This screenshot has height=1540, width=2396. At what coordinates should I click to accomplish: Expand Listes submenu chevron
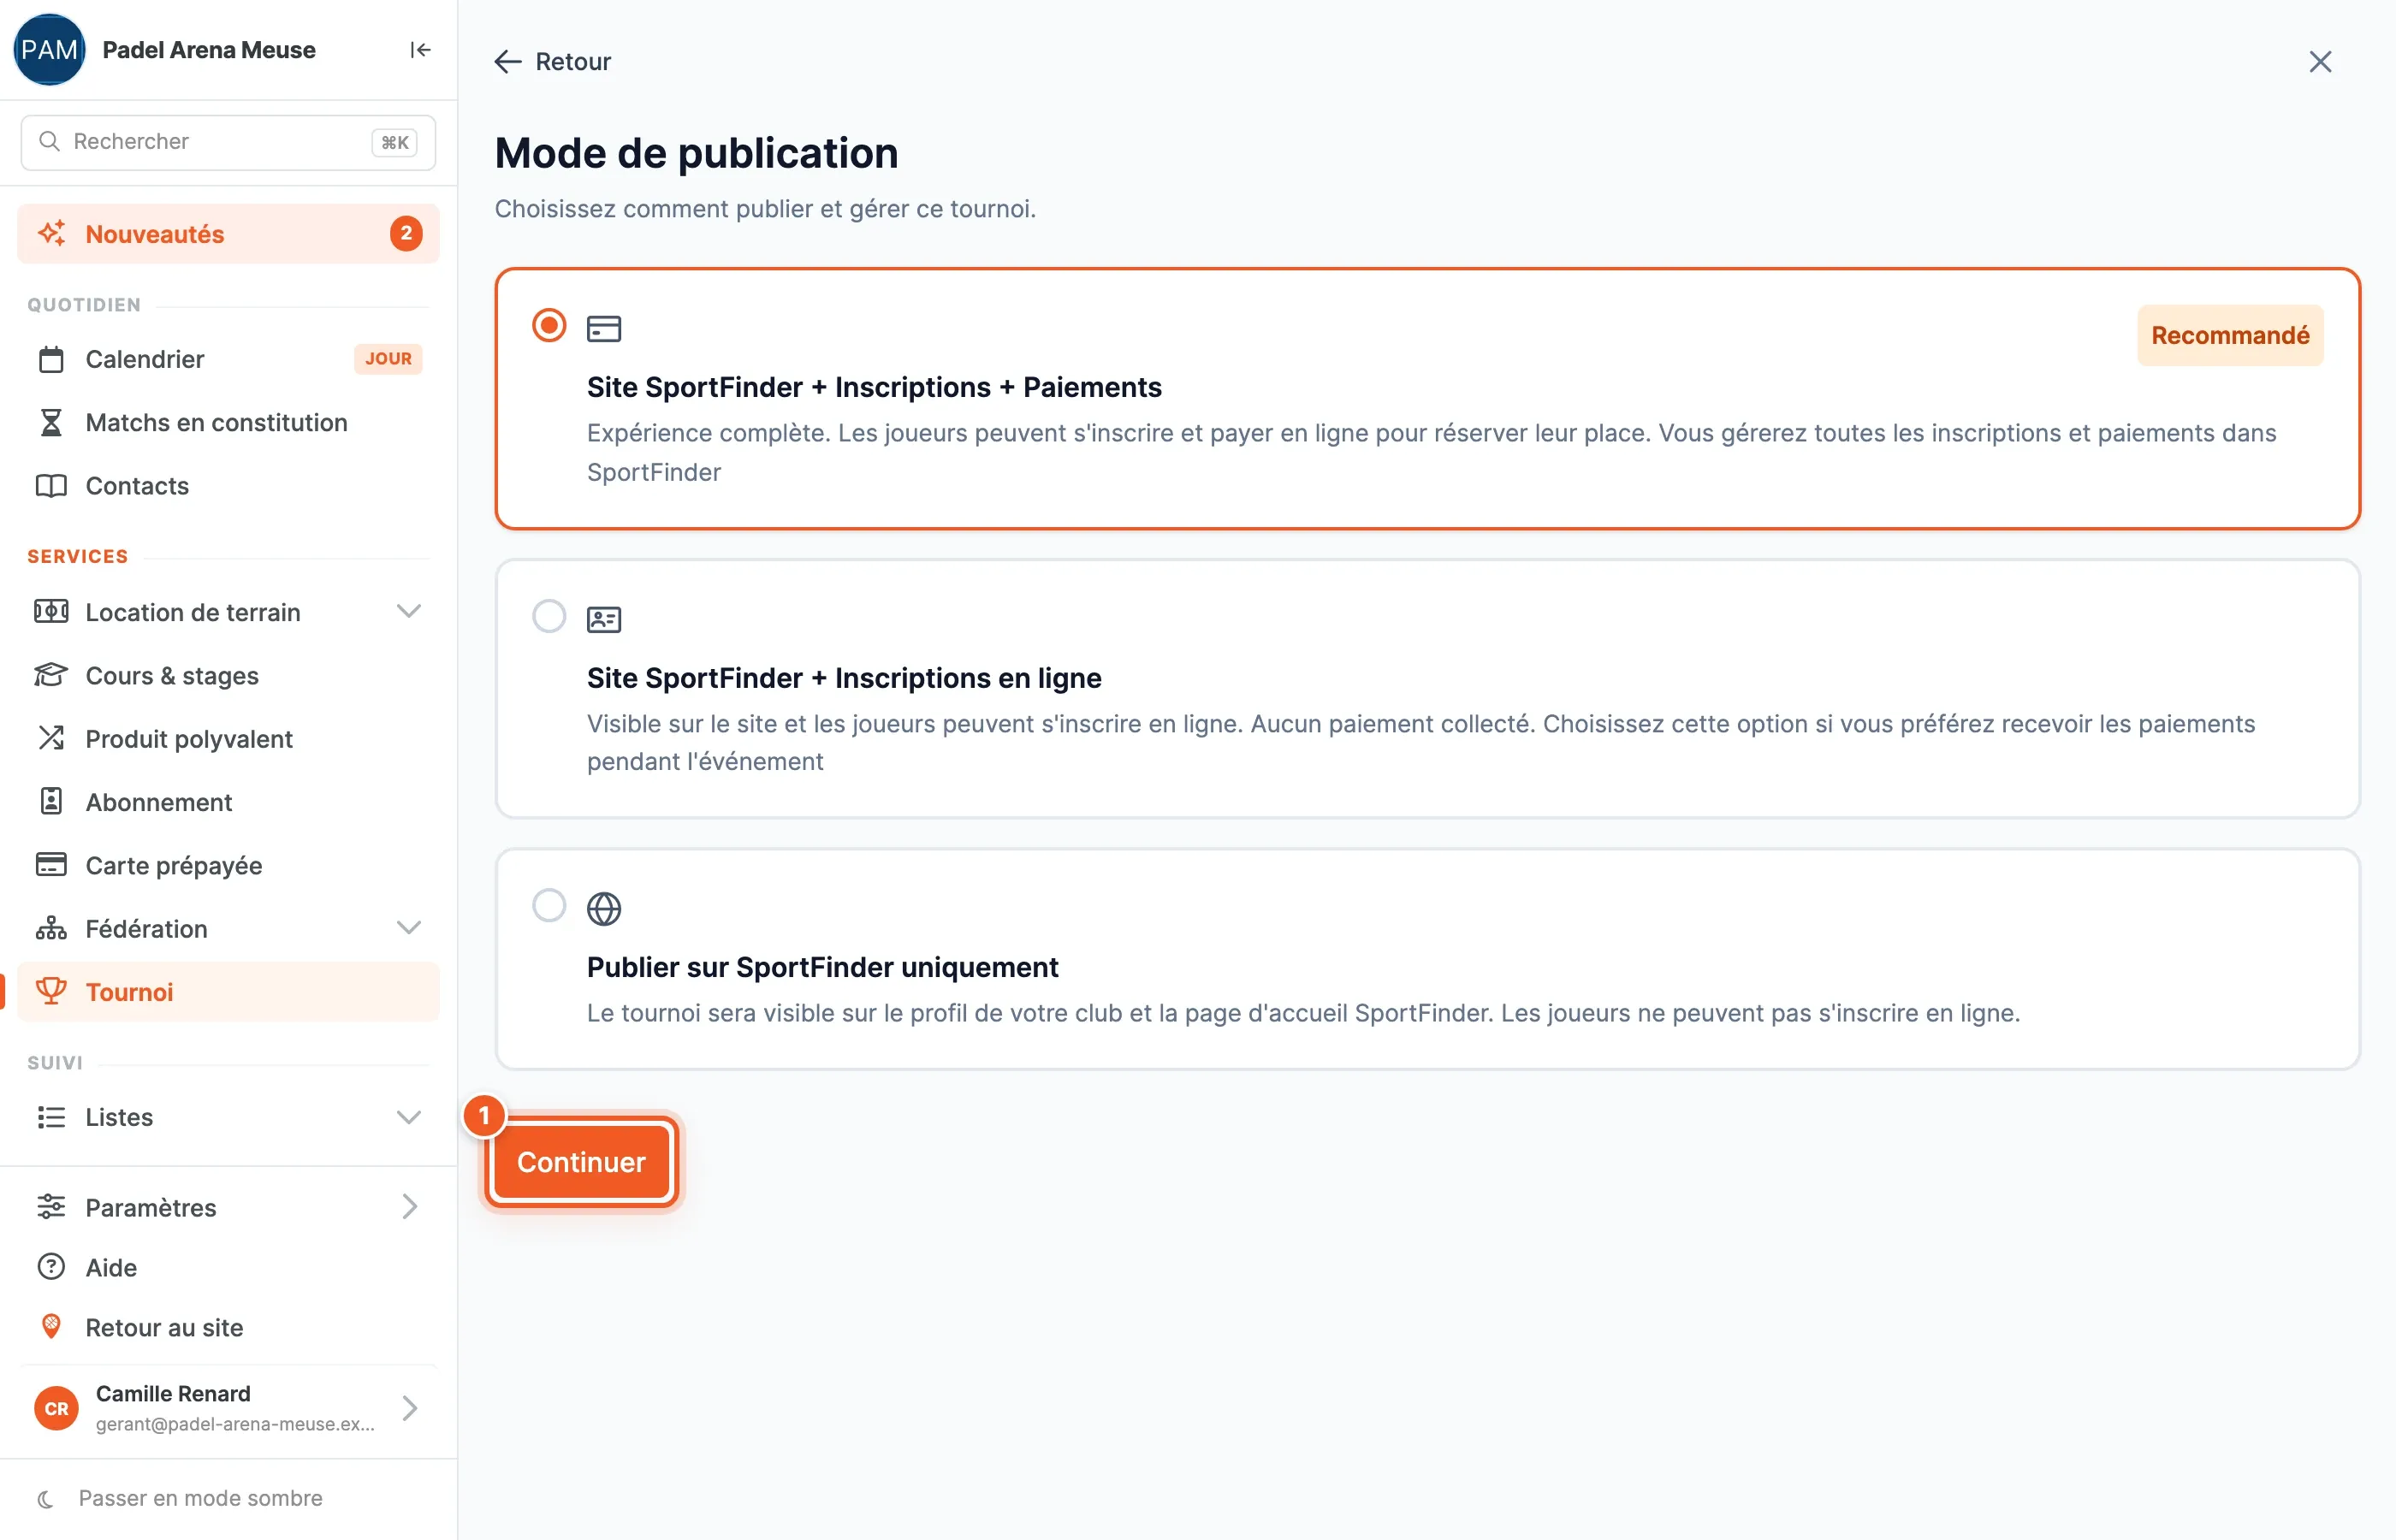pos(408,1117)
